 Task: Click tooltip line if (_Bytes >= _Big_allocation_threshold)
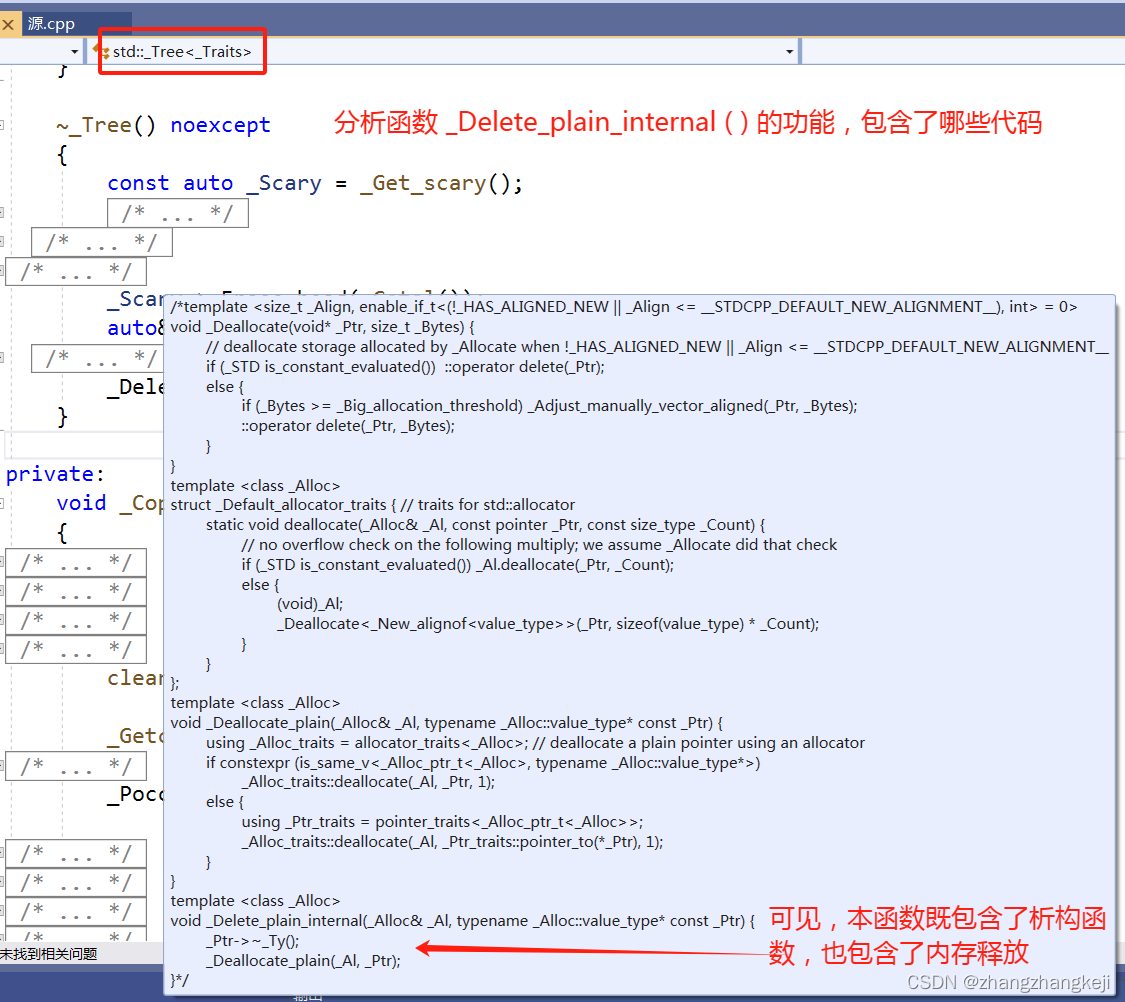point(549,406)
